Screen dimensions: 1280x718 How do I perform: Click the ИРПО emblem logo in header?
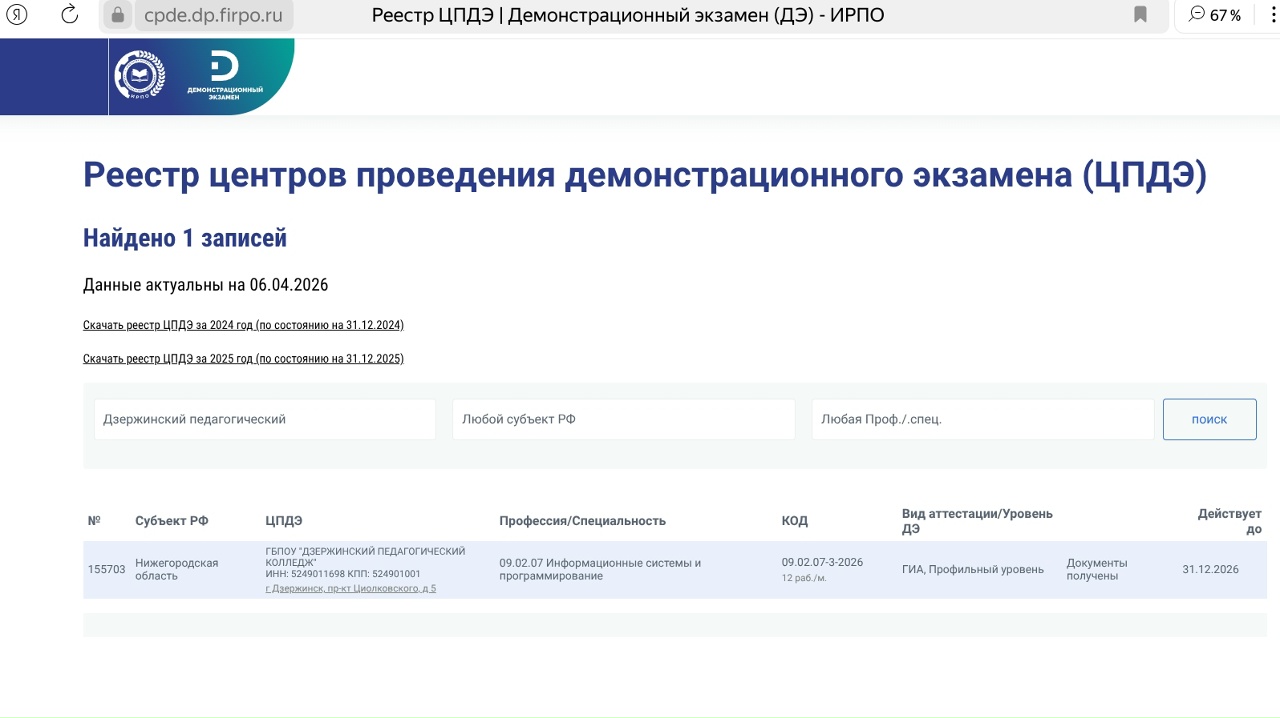pyautogui.click(x=139, y=76)
